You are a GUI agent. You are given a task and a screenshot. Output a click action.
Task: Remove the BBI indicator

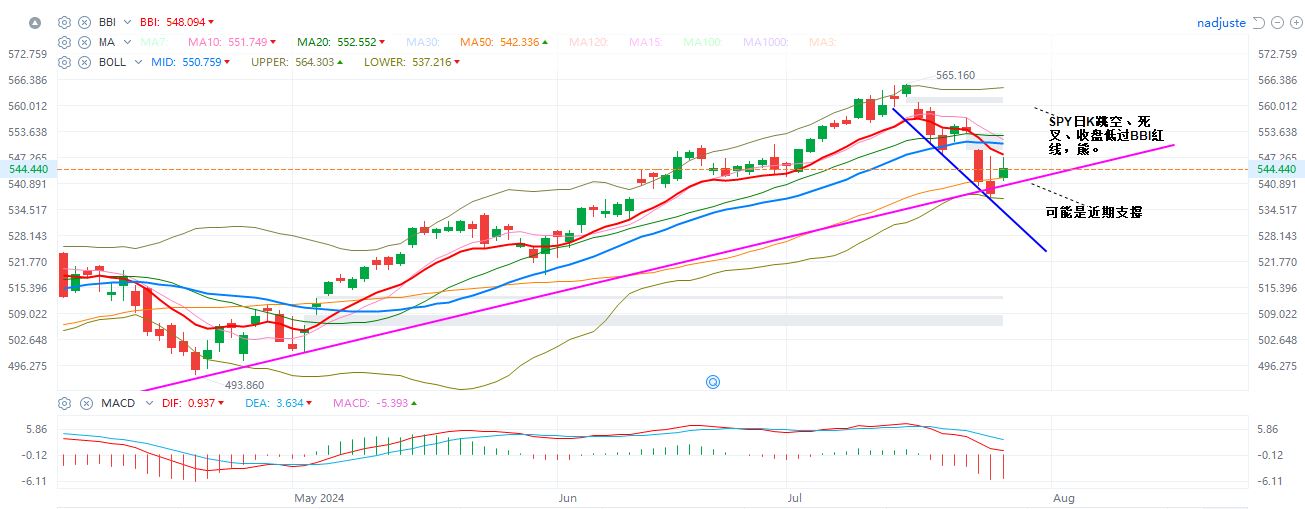[84, 22]
